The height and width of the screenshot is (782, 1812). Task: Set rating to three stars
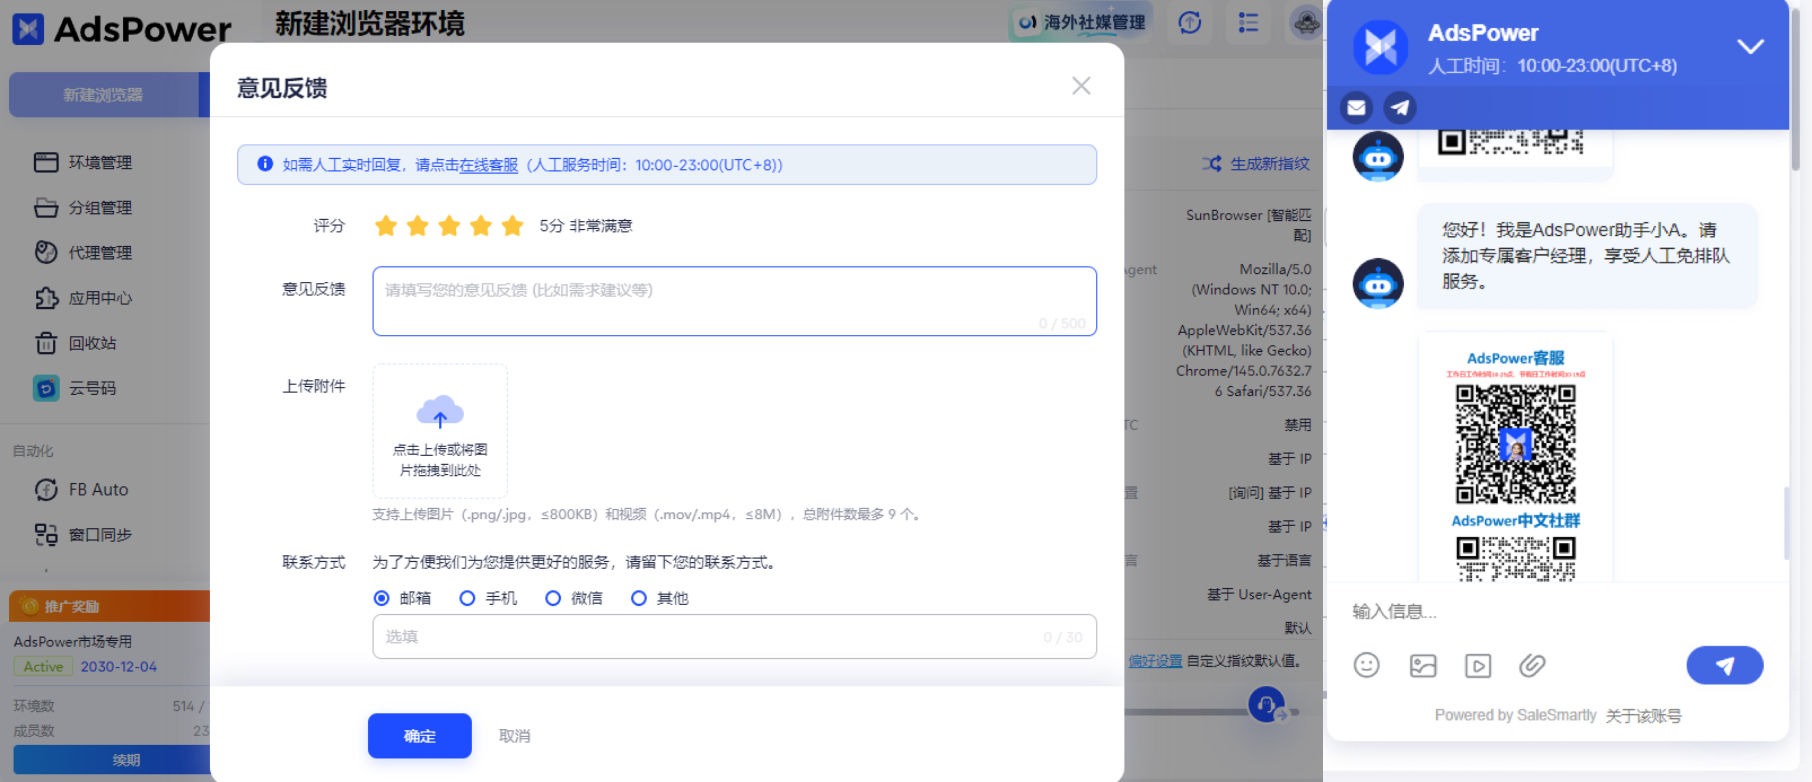(449, 226)
